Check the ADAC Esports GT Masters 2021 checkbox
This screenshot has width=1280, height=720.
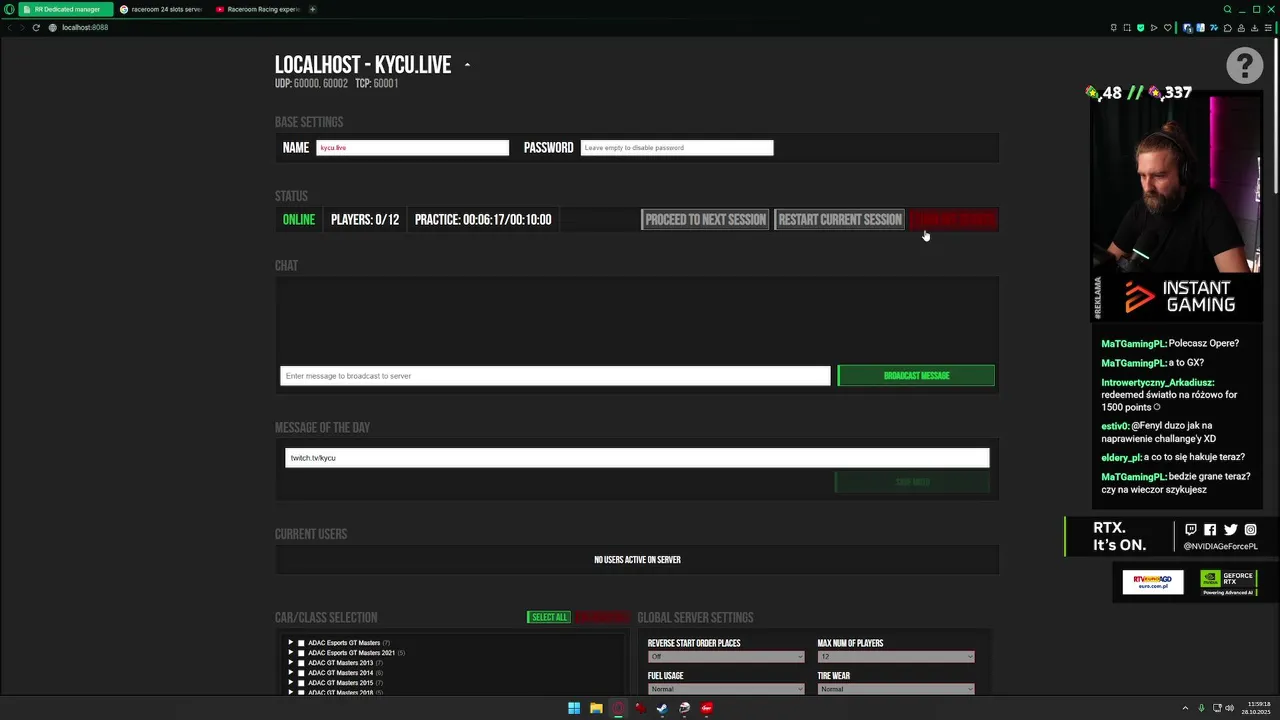click(301, 653)
